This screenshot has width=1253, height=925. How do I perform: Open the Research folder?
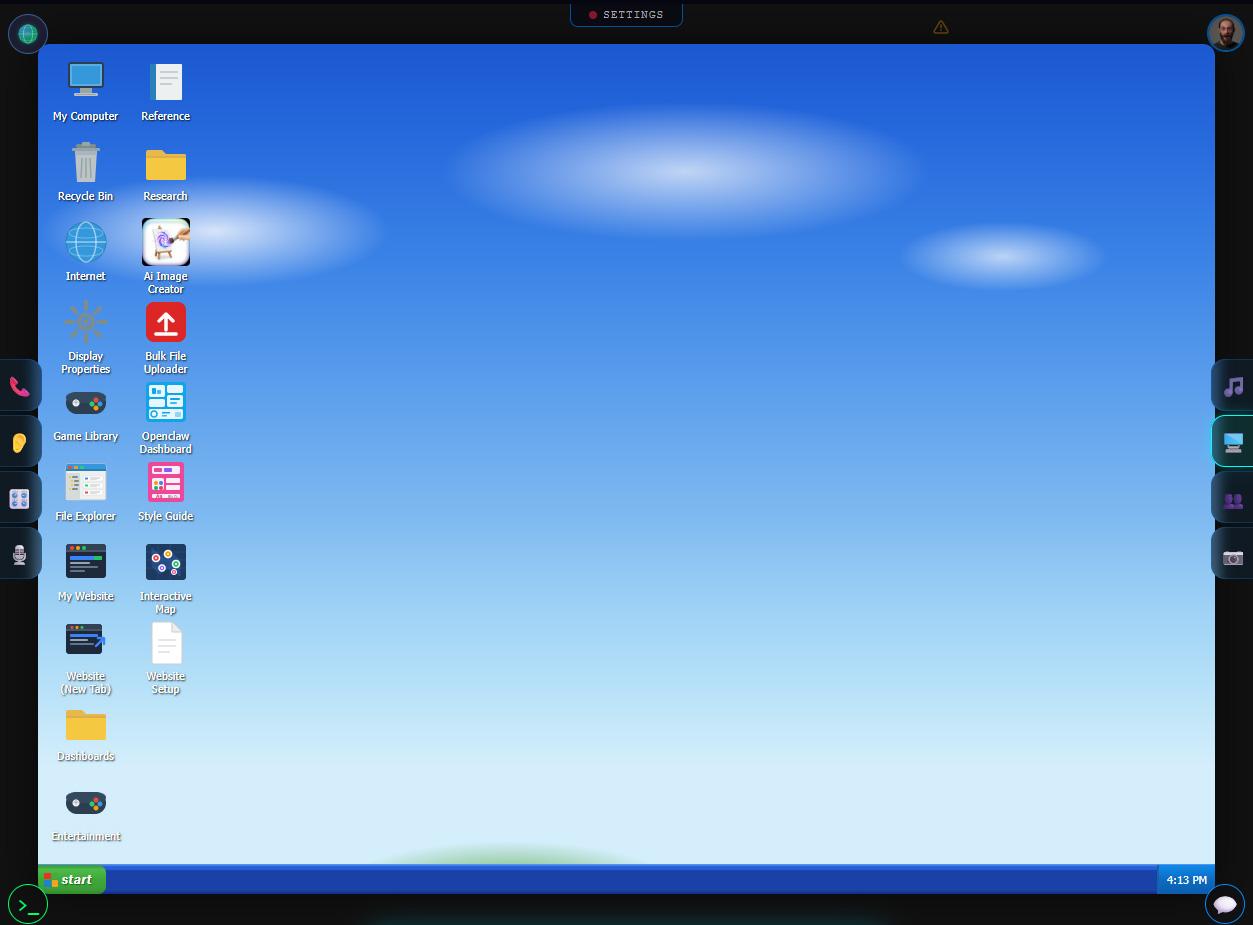166,163
